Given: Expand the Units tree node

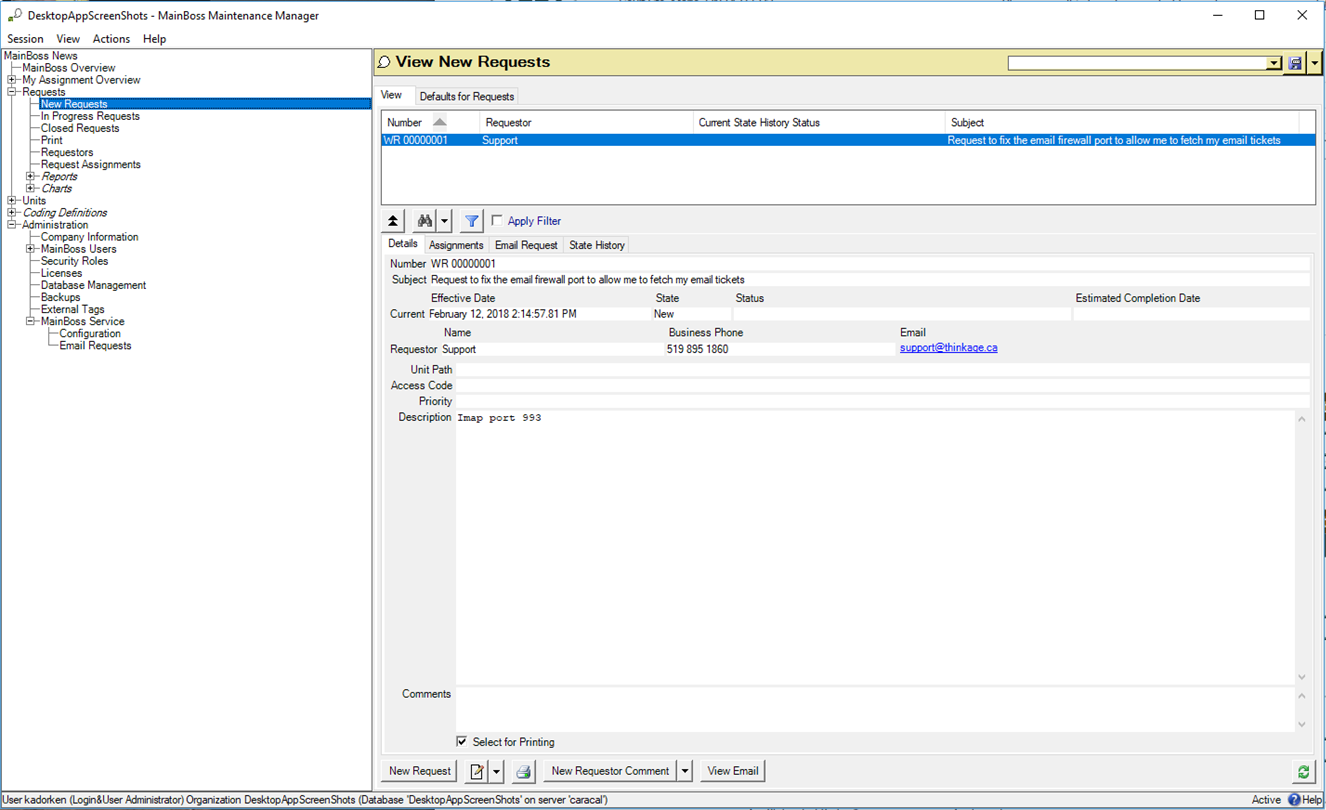Looking at the screenshot, I should 12,201.
